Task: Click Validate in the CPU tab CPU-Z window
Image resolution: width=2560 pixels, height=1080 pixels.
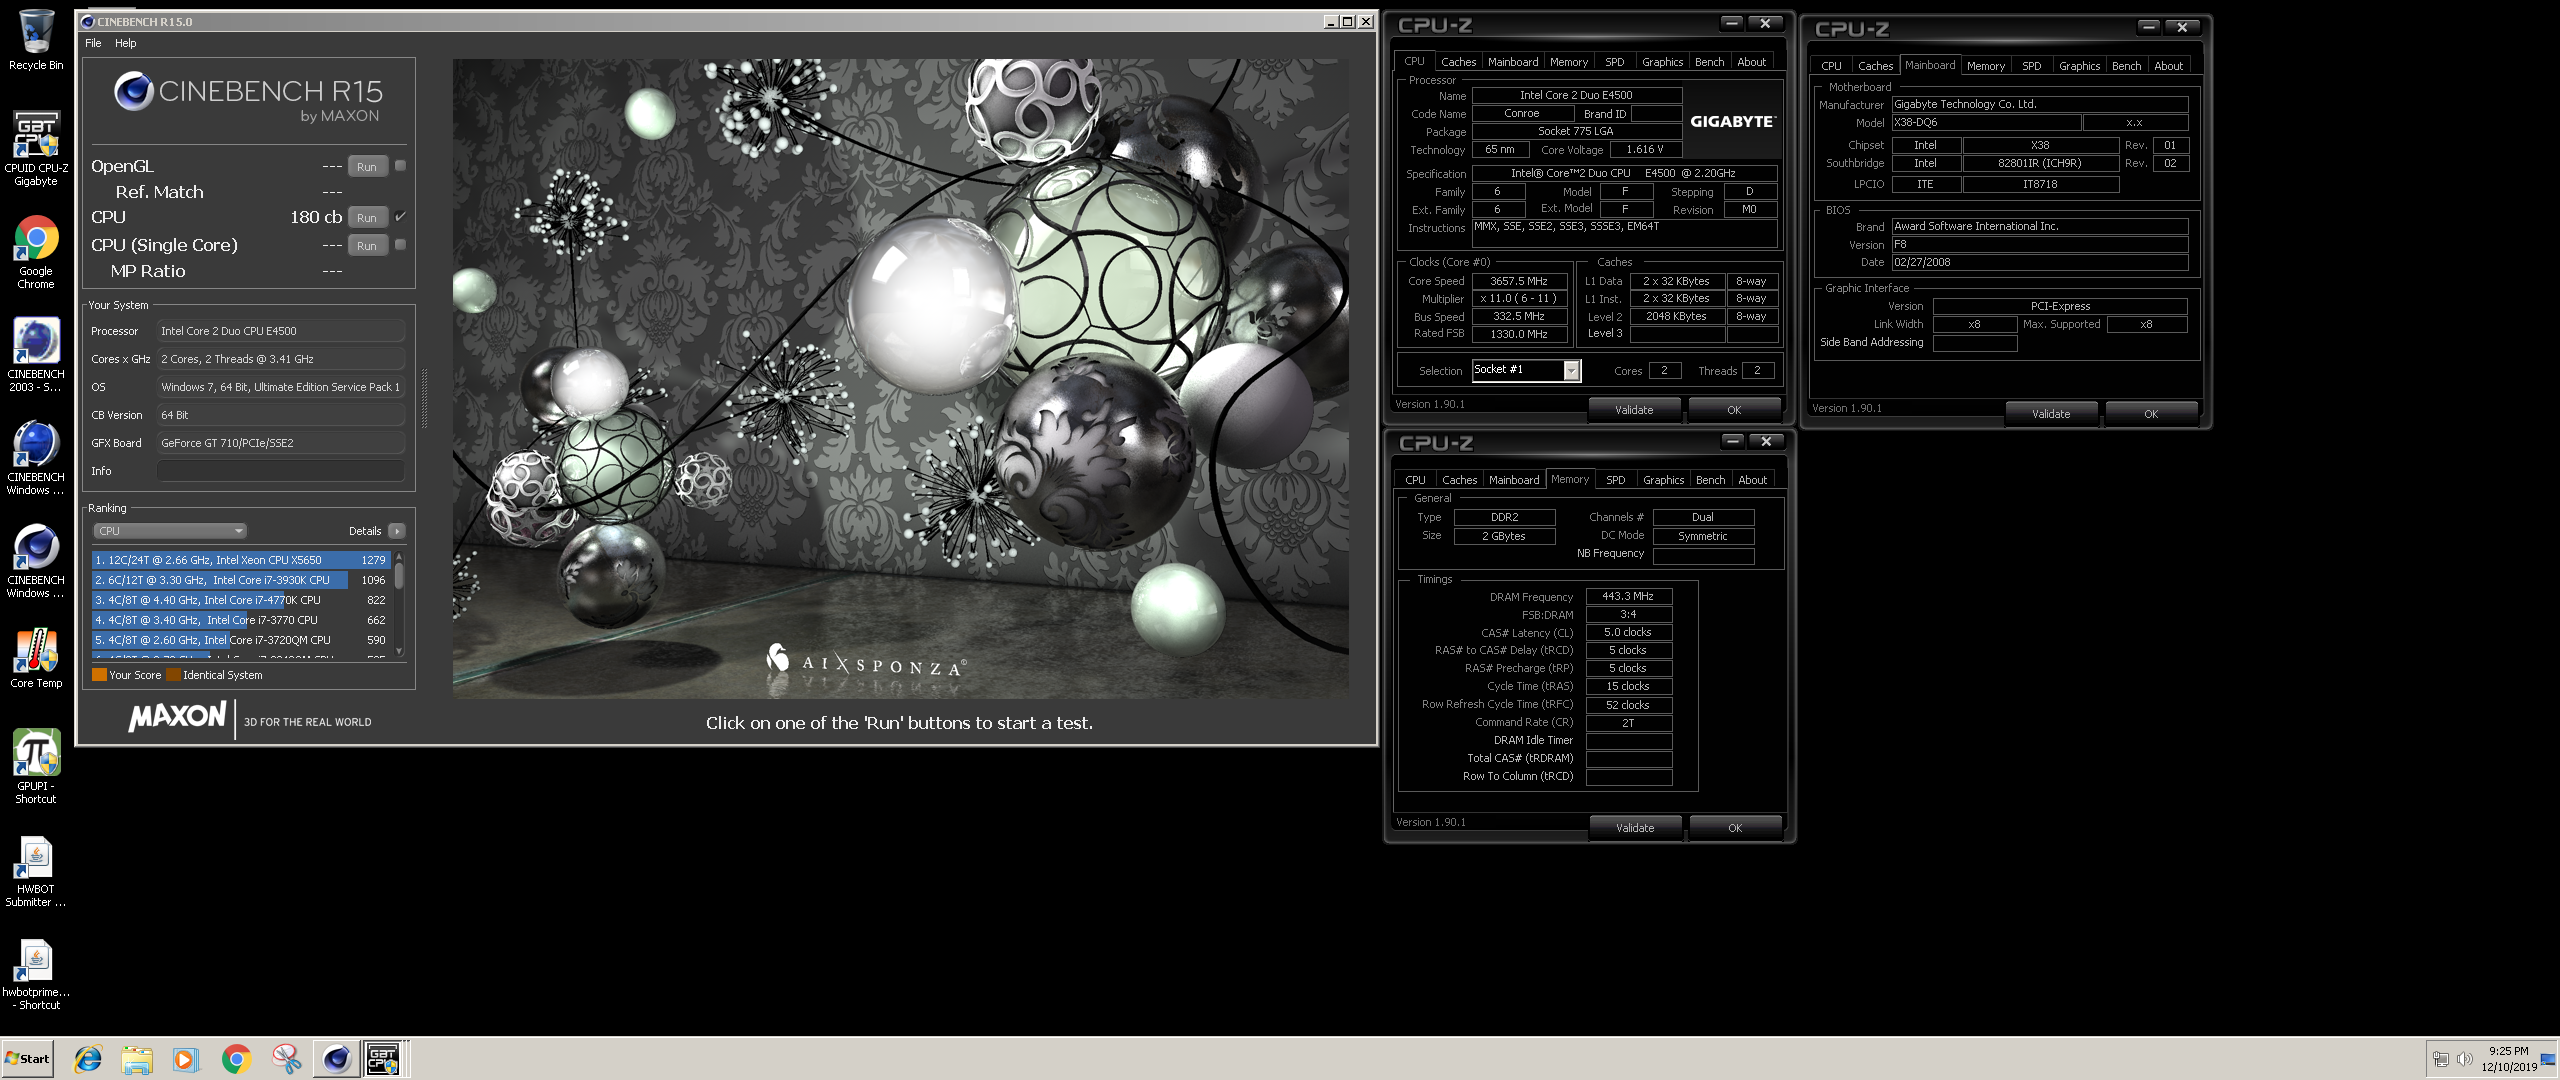Action: click(1634, 410)
